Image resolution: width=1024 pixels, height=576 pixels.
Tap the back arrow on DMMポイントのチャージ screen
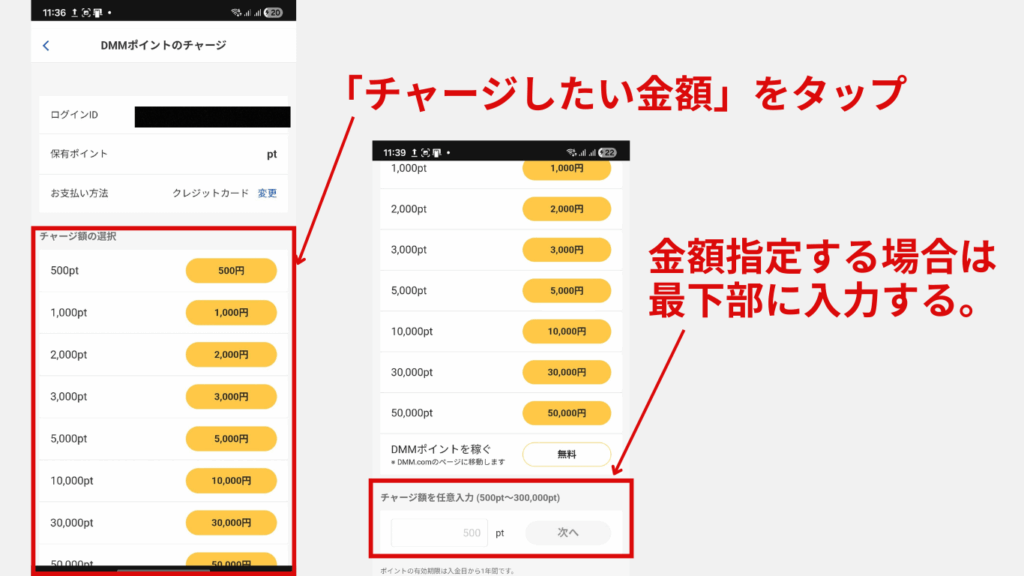[46, 44]
